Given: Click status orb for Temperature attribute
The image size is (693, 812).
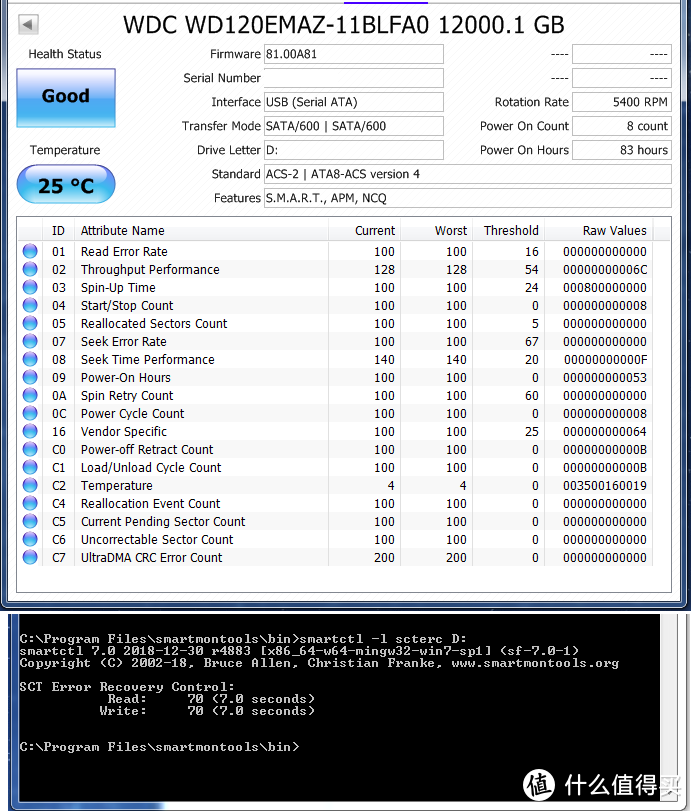Looking at the screenshot, I should (30, 485).
